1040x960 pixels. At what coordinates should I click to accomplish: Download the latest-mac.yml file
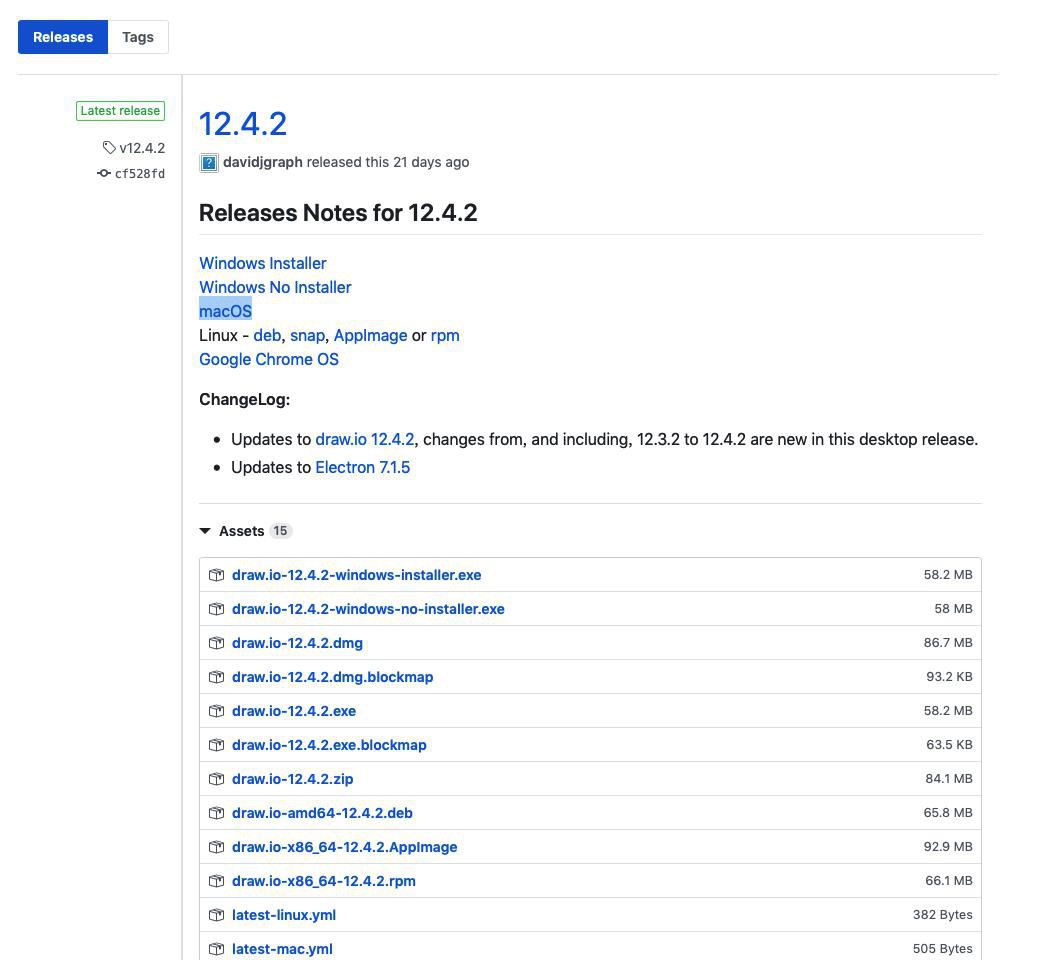[x=282, y=949]
